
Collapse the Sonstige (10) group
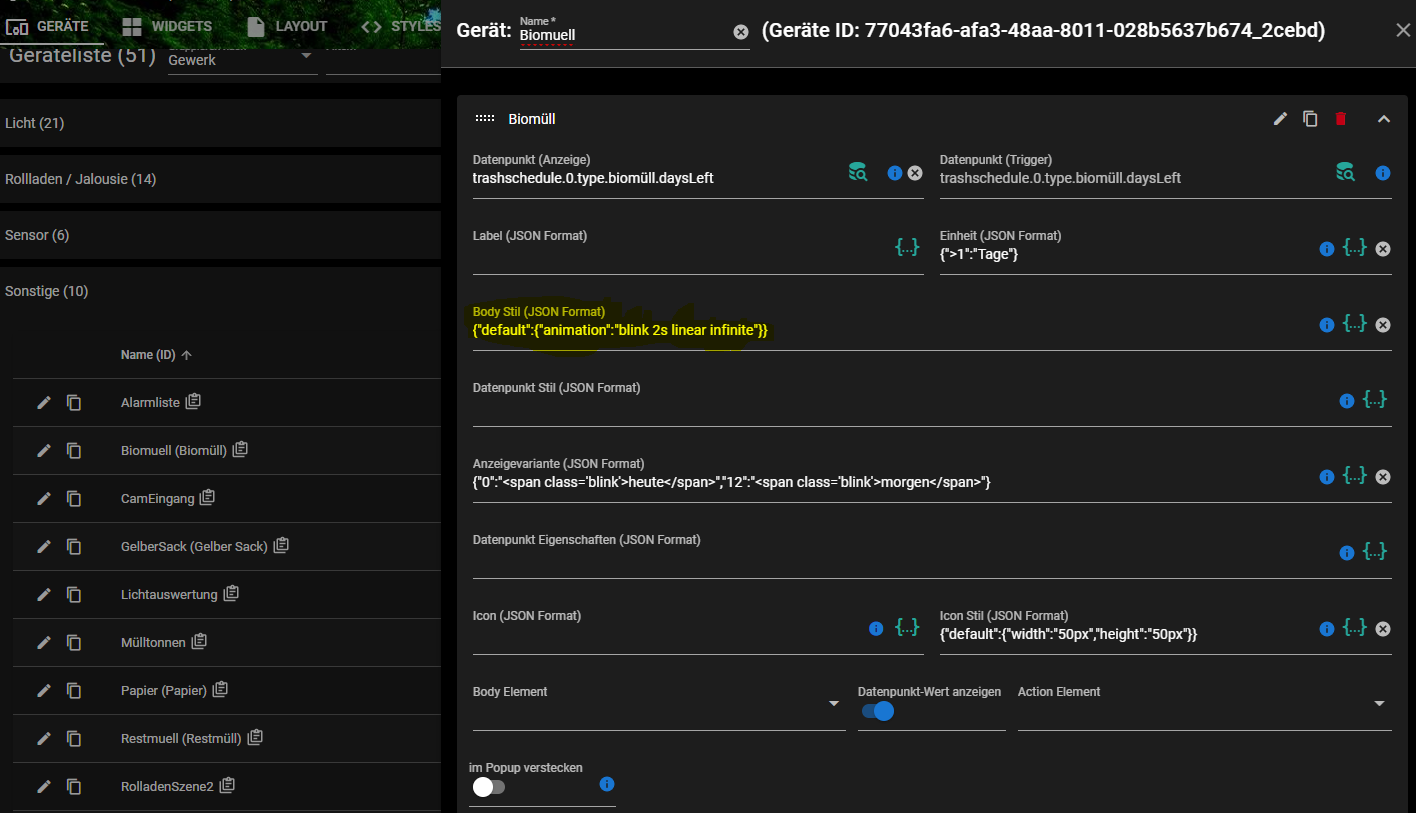tap(220, 291)
